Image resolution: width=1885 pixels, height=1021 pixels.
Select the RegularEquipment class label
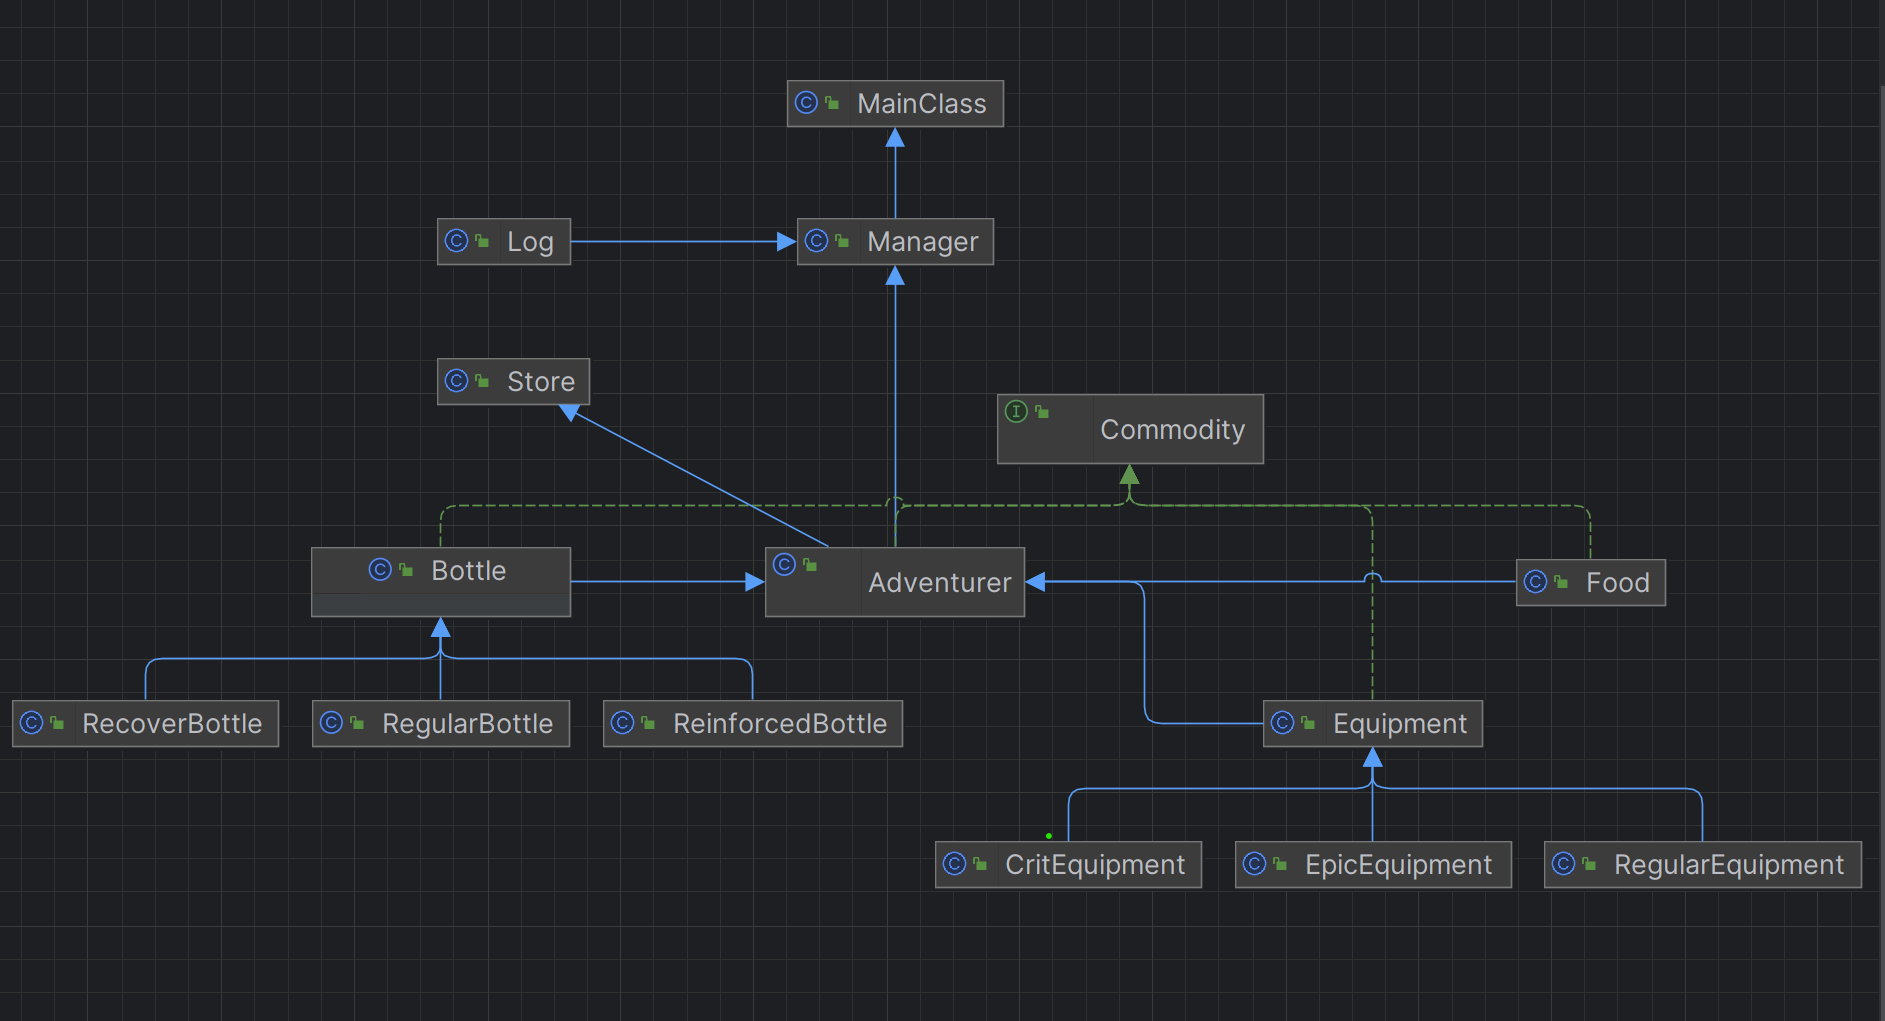pyautogui.click(x=1728, y=865)
